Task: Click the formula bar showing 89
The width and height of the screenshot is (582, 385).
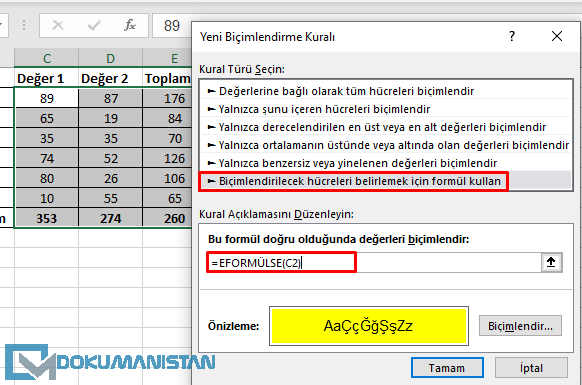Action: tap(172, 25)
